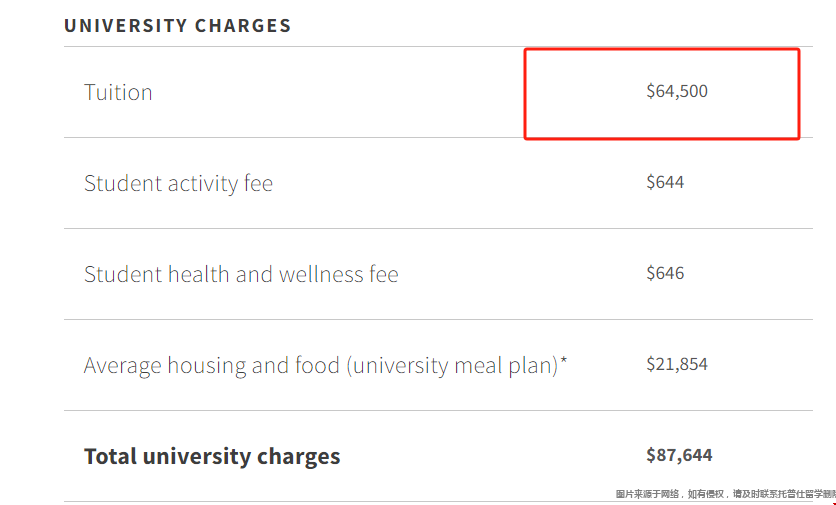The height and width of the screenshot is (505, 836).
Task: Select Total university charges label
Action: [212, 457]
